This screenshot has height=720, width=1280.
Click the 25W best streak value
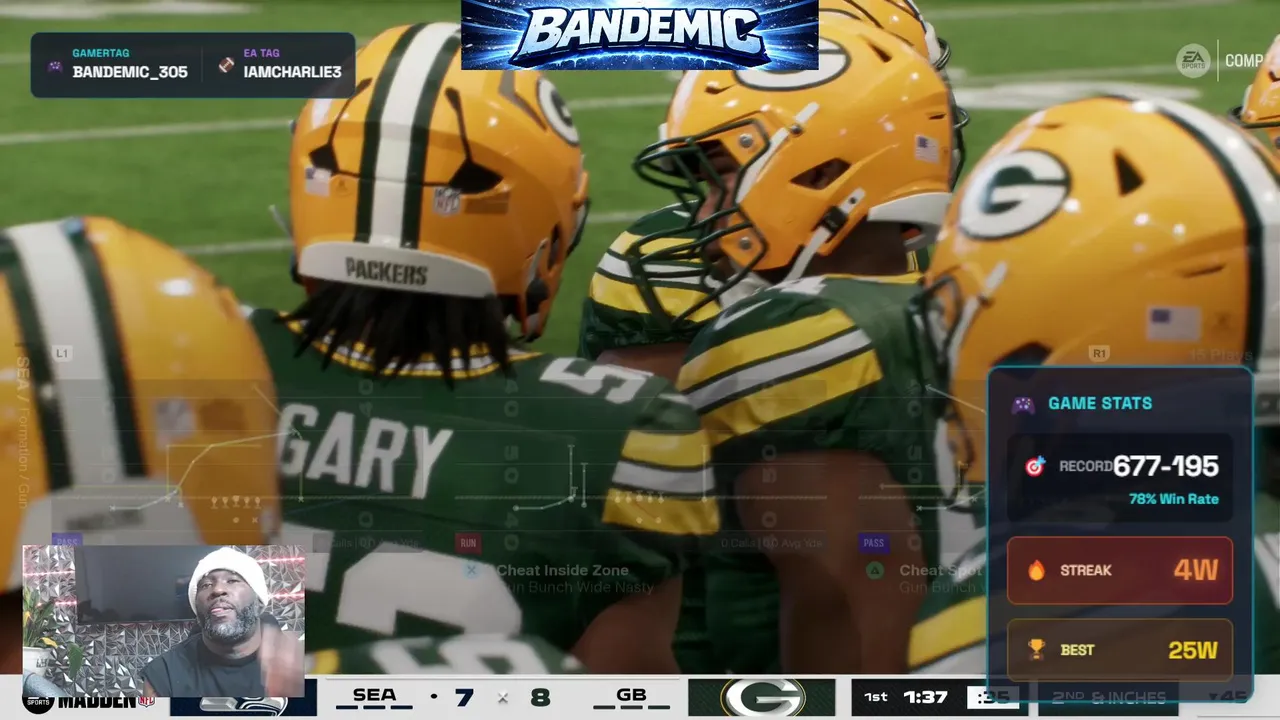point(1193,650)
